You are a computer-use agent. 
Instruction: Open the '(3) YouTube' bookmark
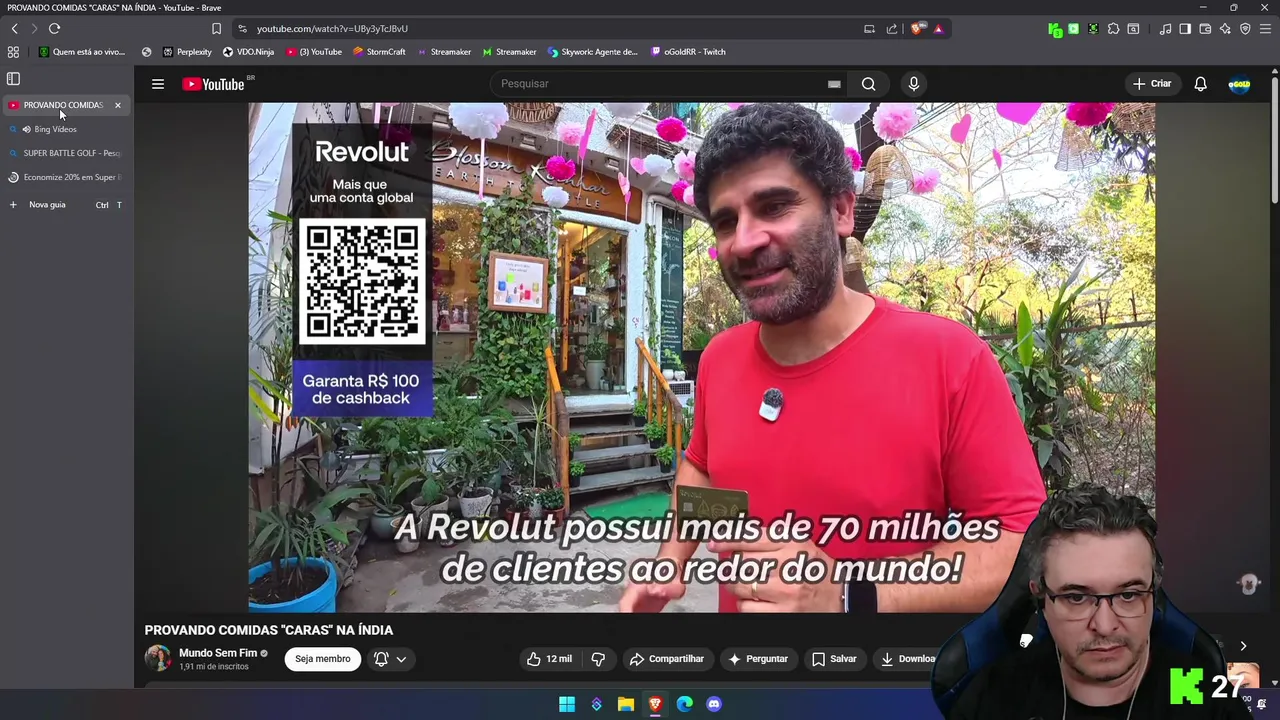tap(314, 52)
